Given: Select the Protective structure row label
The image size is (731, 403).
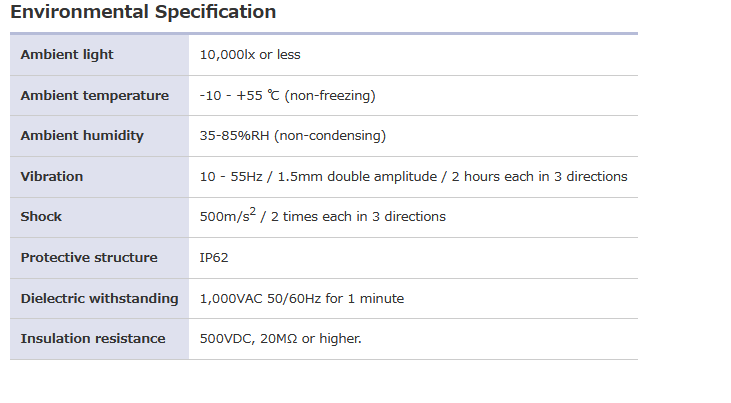Looking at the screenshot, I should click(x=89, y=258).
